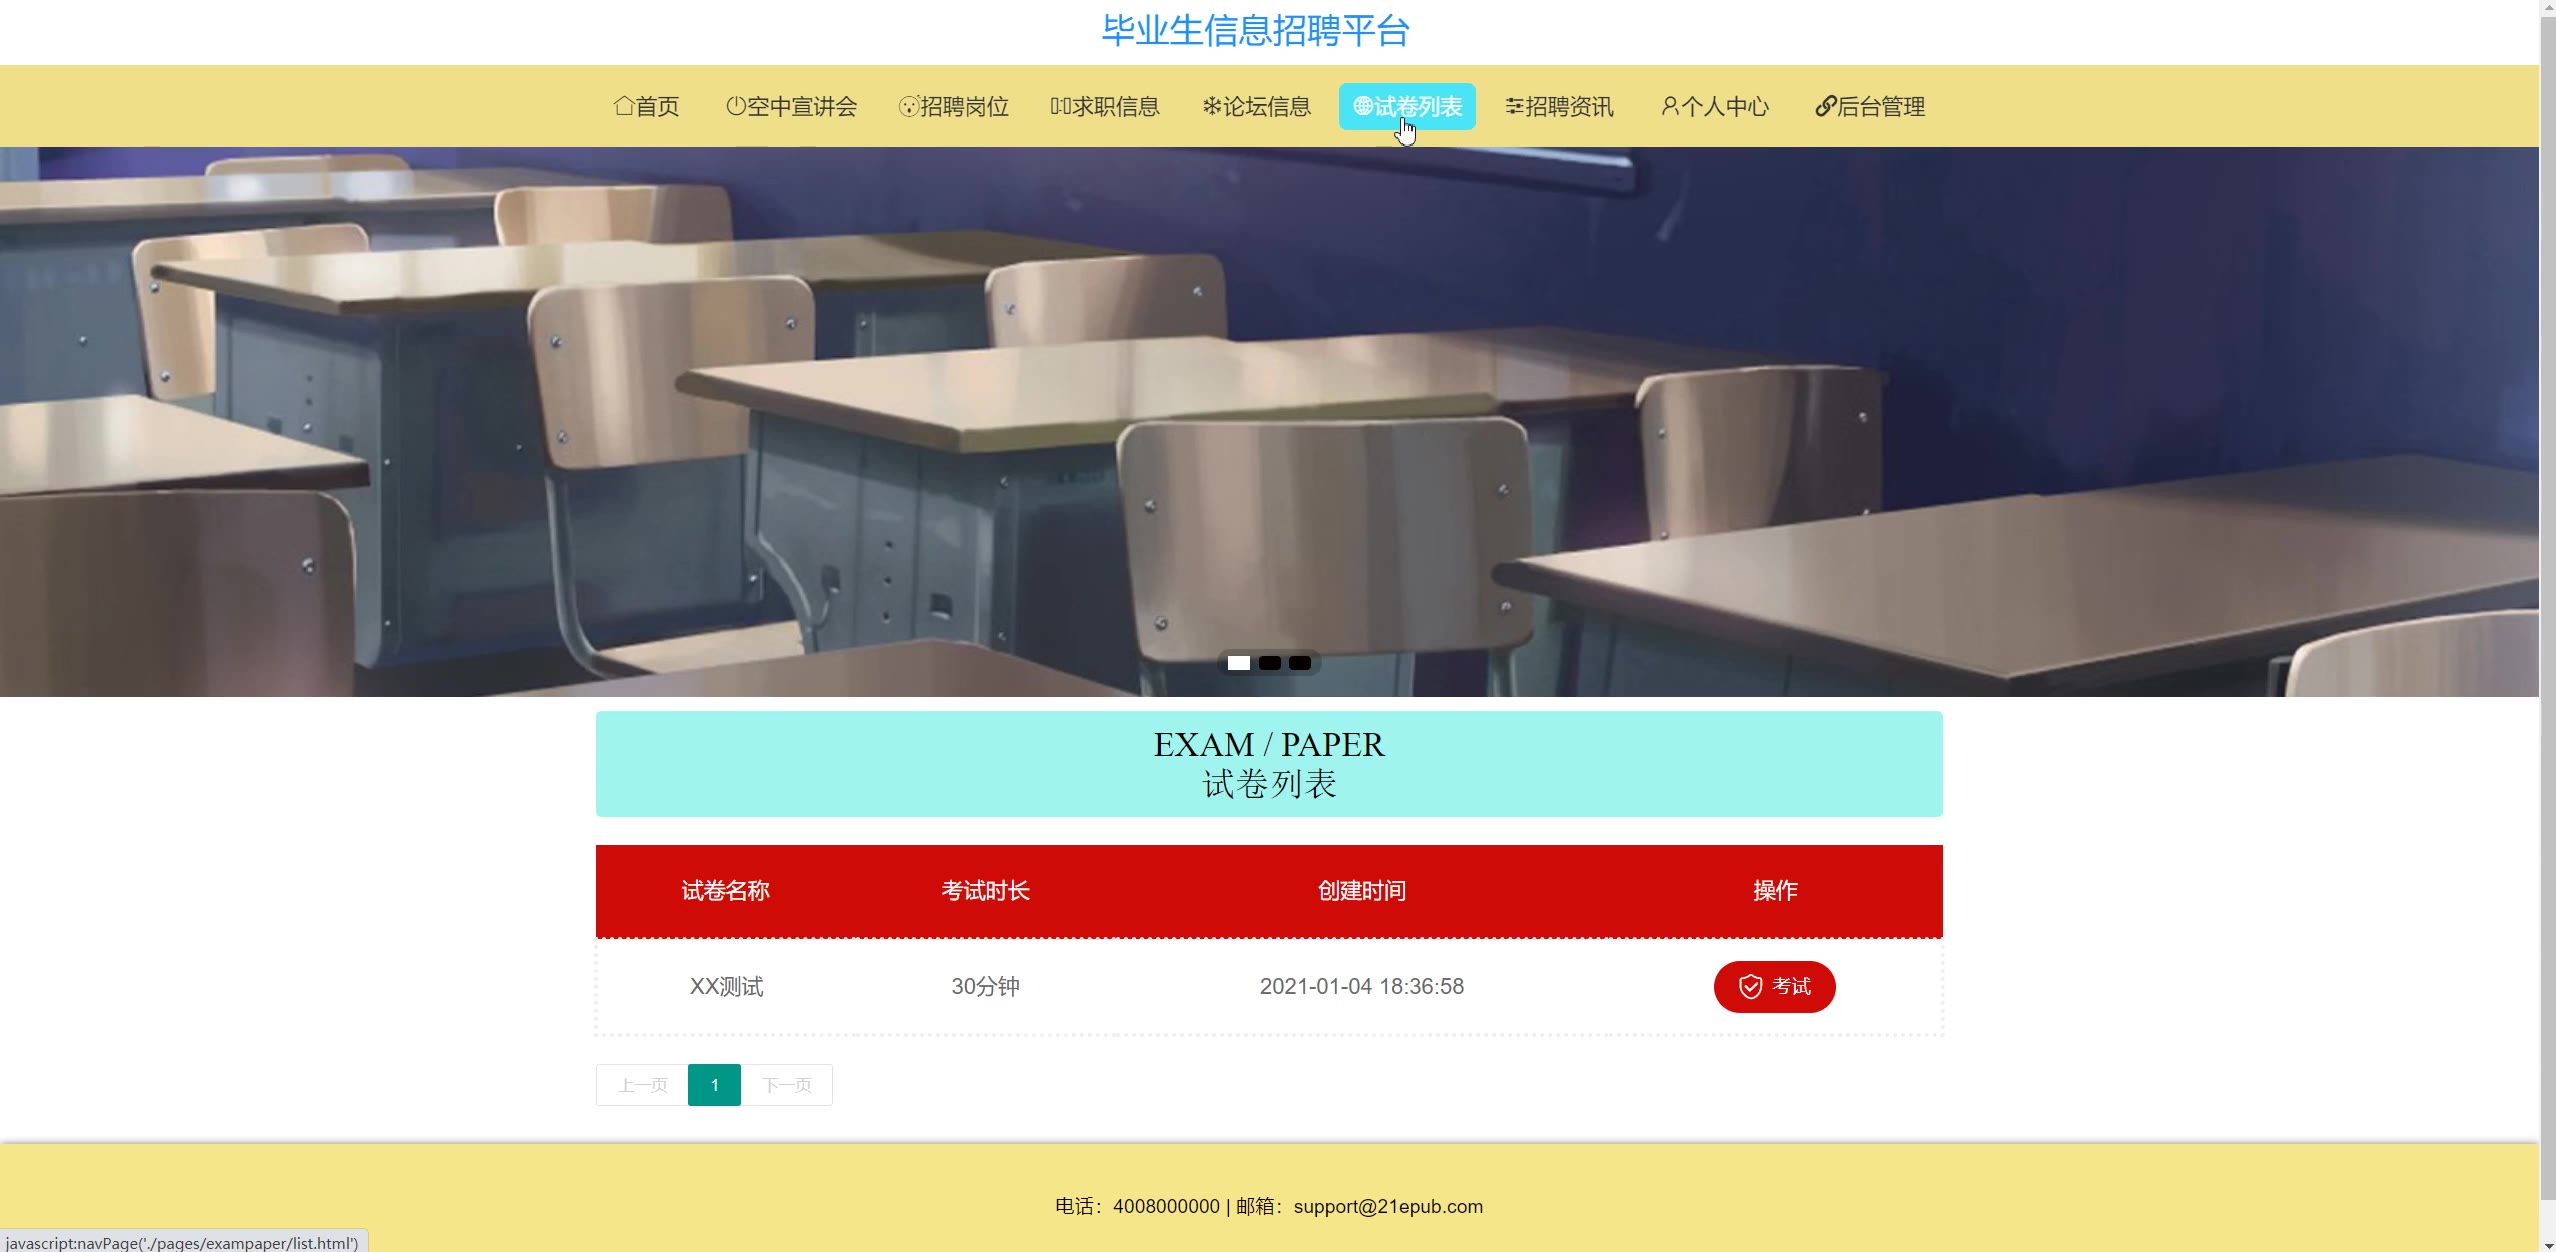Screen dimensions: 2556x1252
Task: Click the snowflake icon beside 论坛信息
Action: coord(1212,106)
